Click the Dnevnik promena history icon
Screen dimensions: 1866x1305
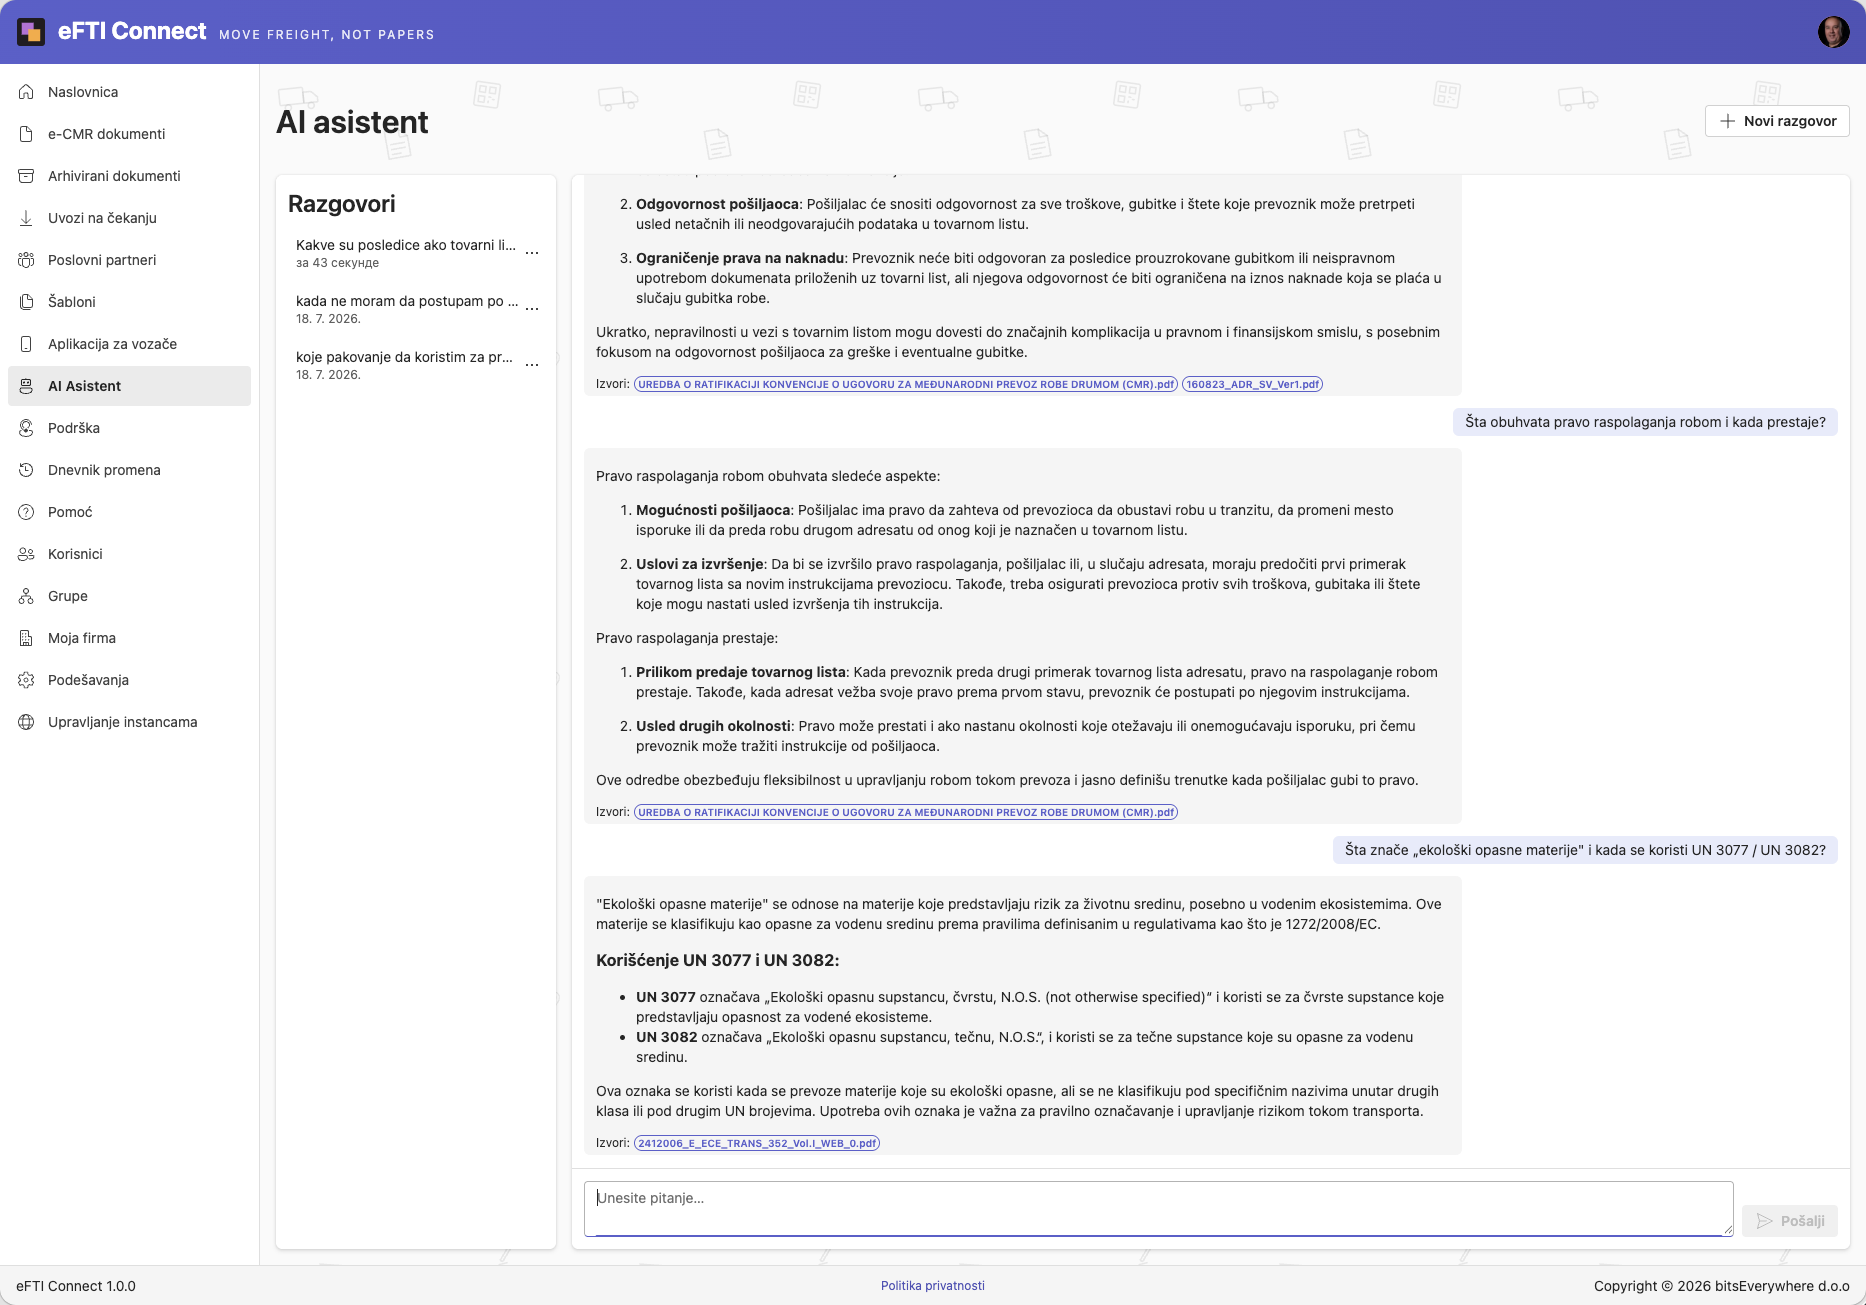pyautogui.click(x=26, y=470)
